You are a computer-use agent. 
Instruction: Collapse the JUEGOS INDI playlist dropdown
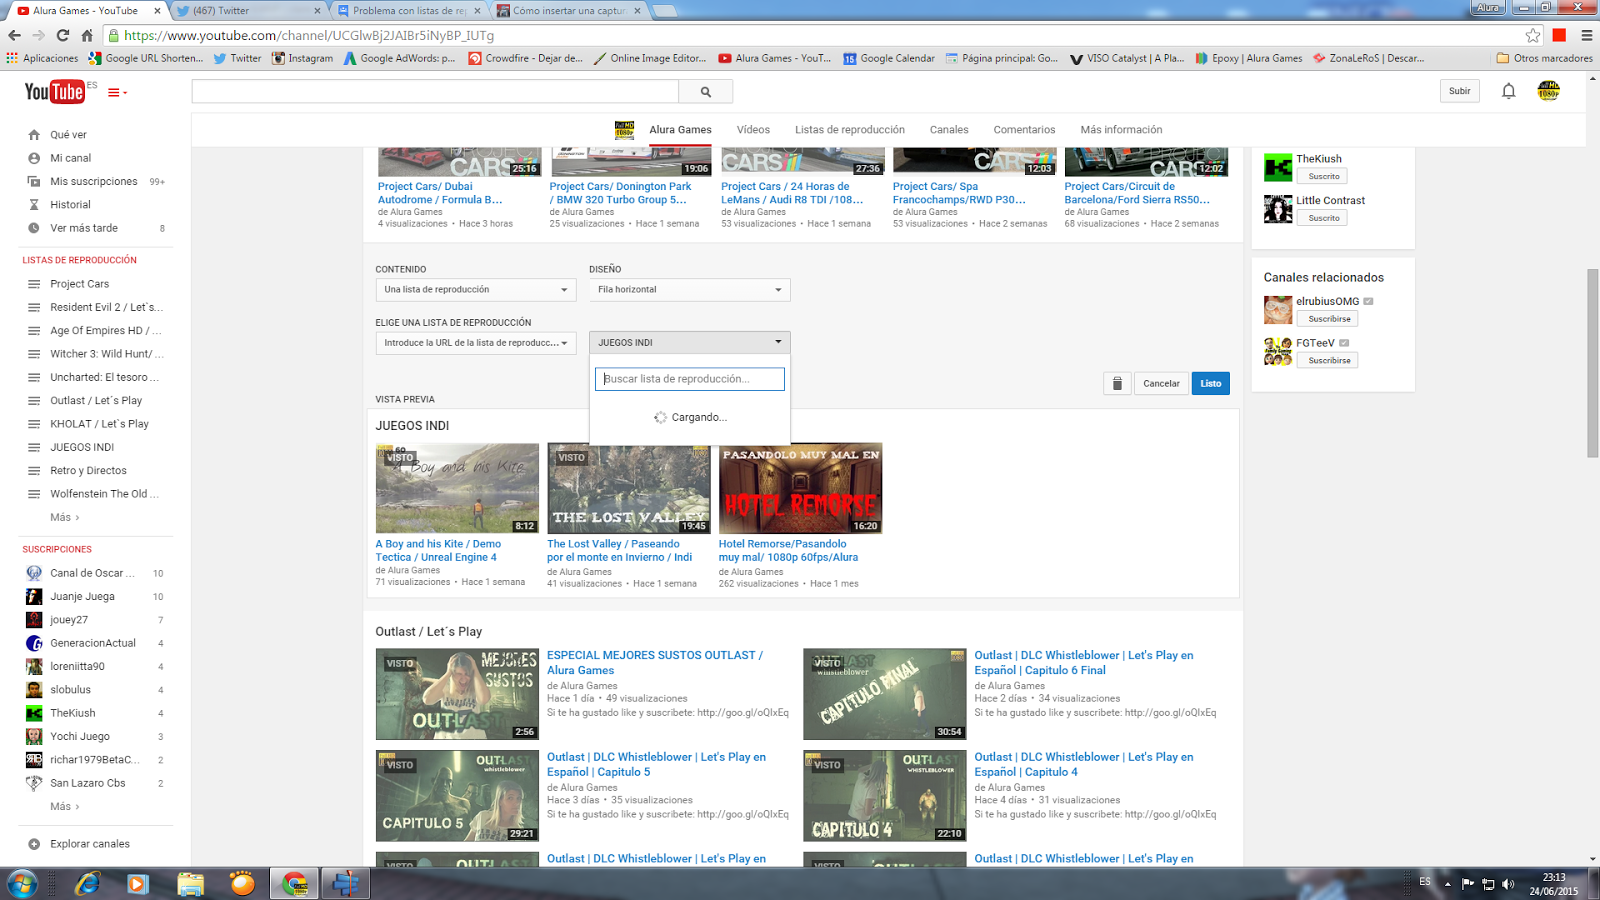(x=690, y=343)
